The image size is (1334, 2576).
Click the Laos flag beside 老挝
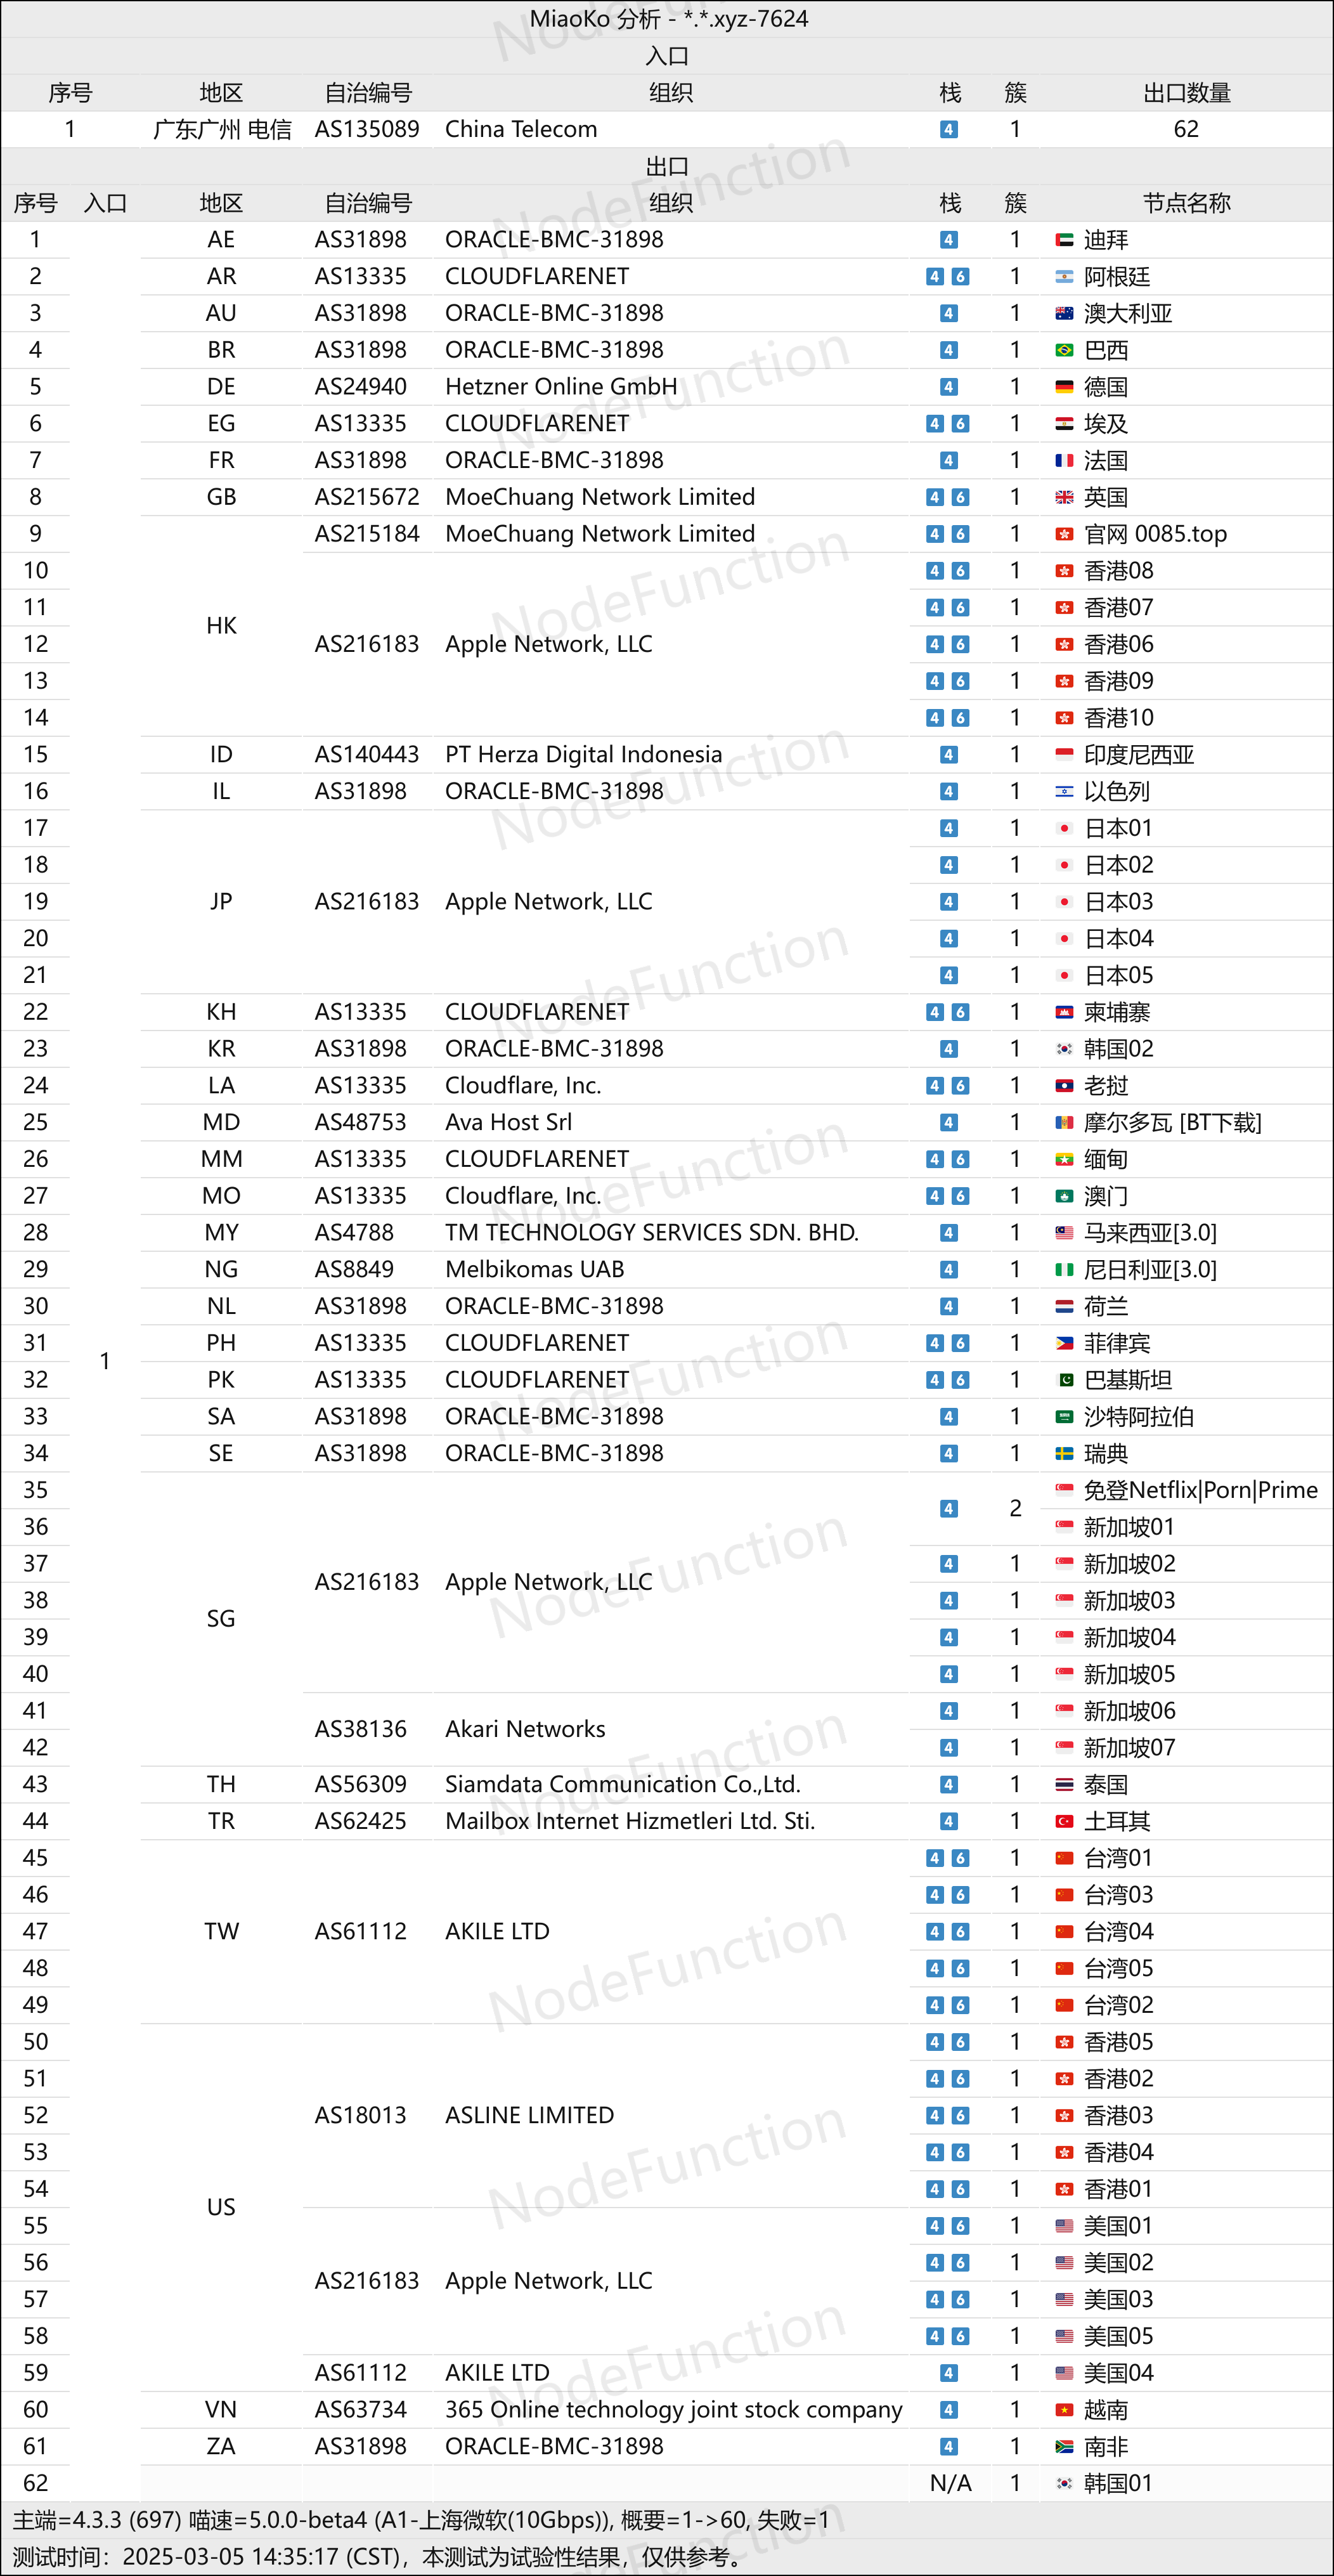click(1064, 1086)
